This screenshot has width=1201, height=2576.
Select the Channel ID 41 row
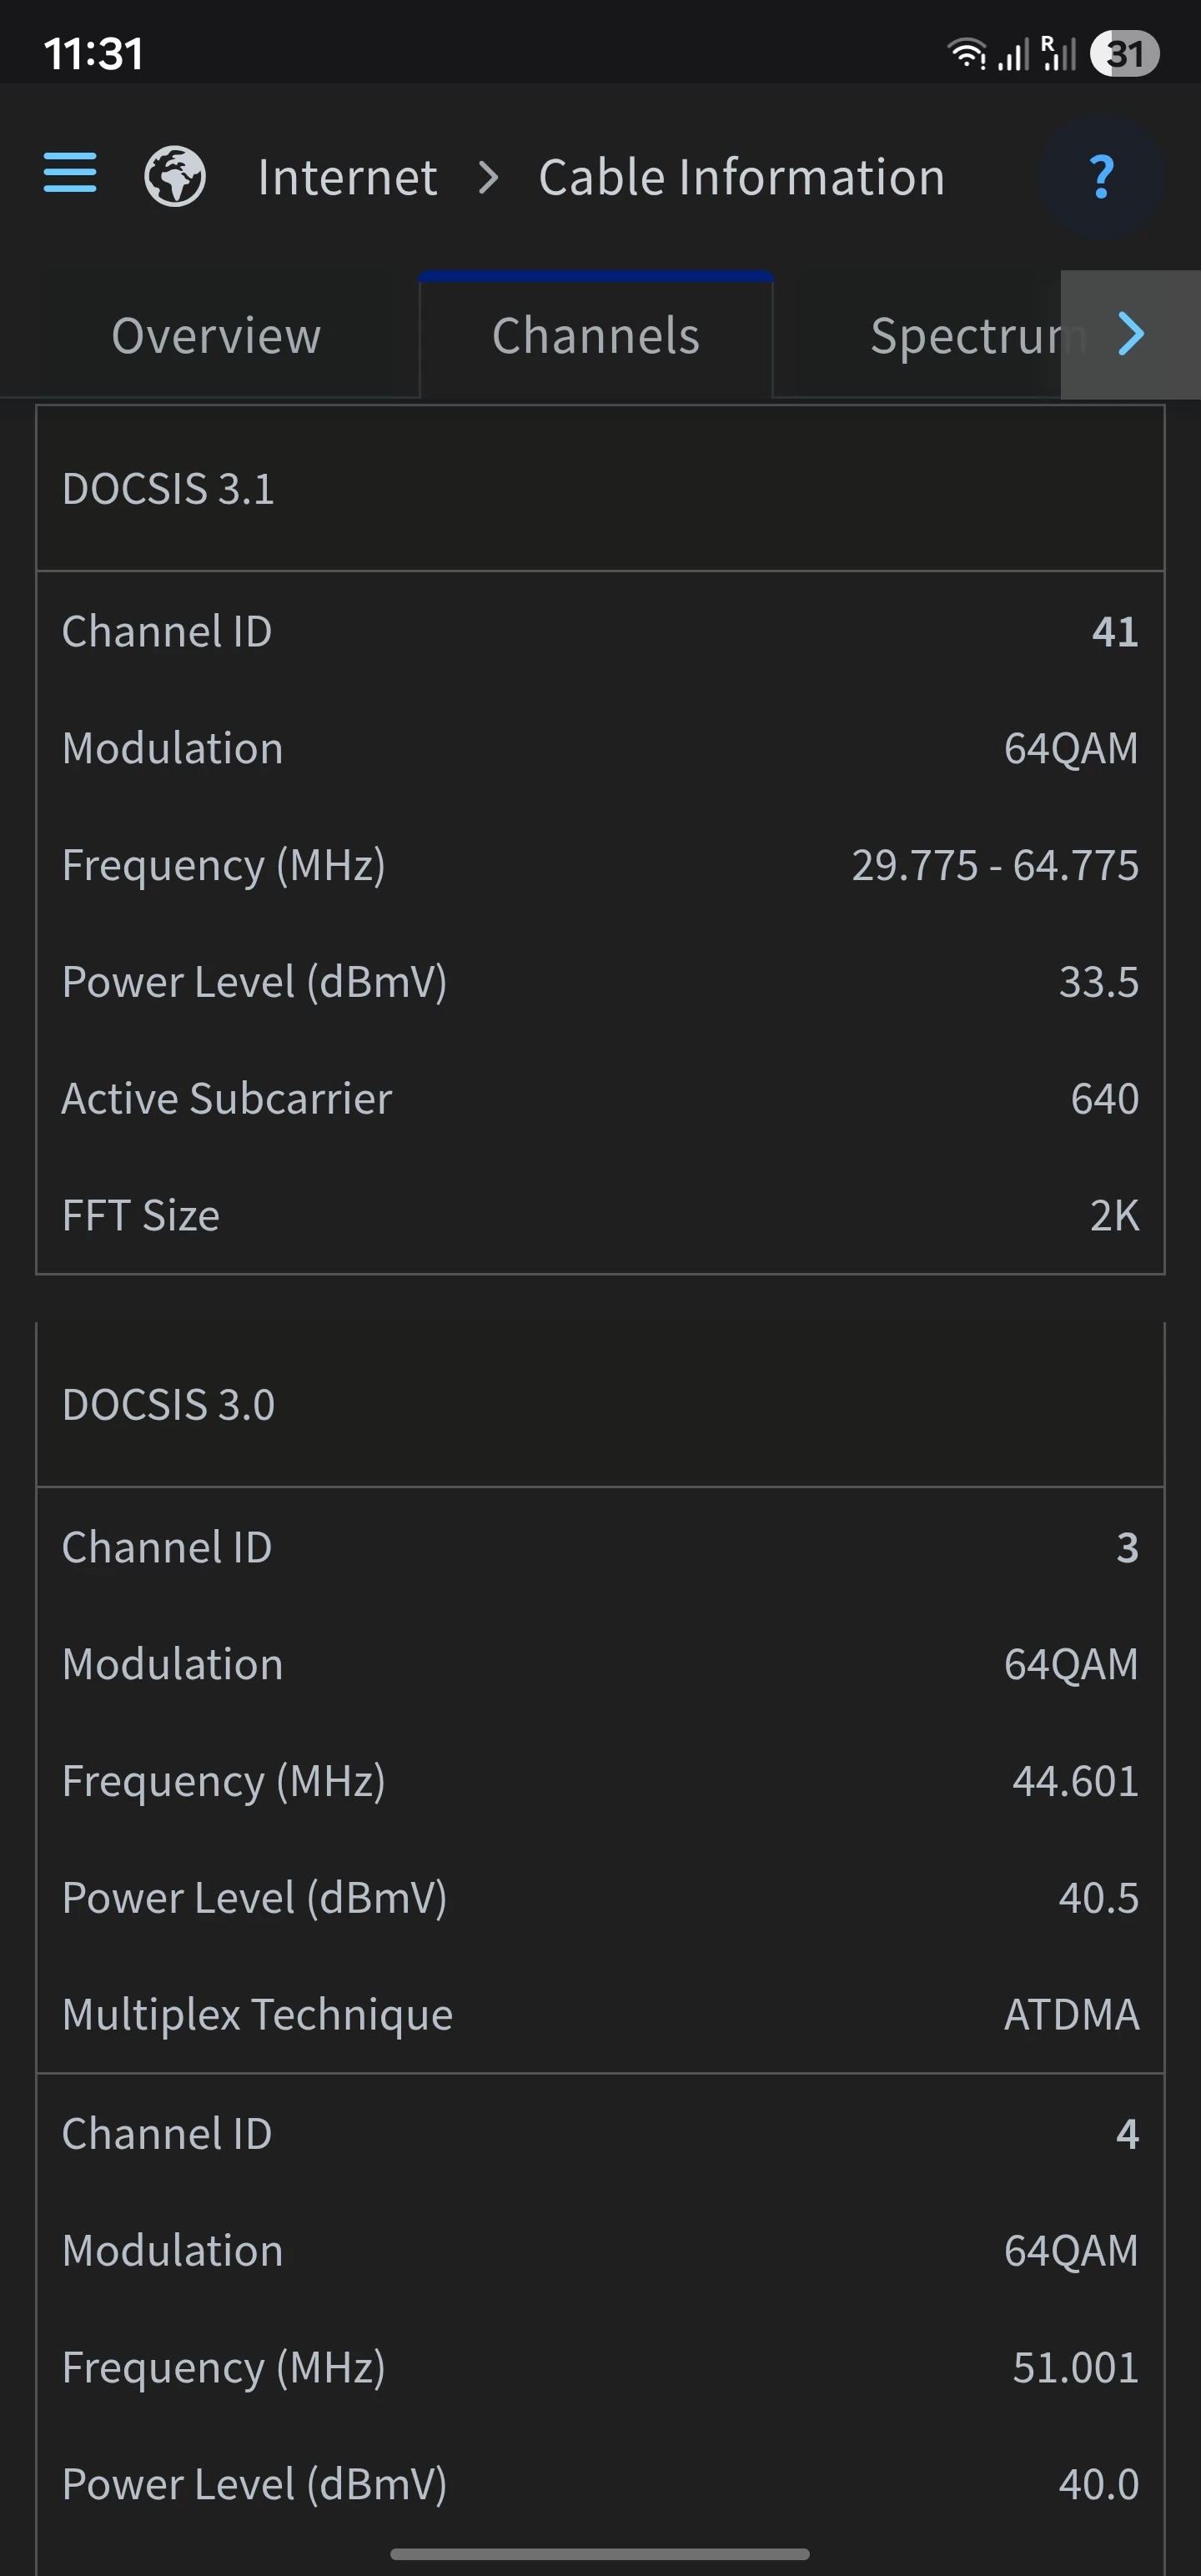(600, 632)
